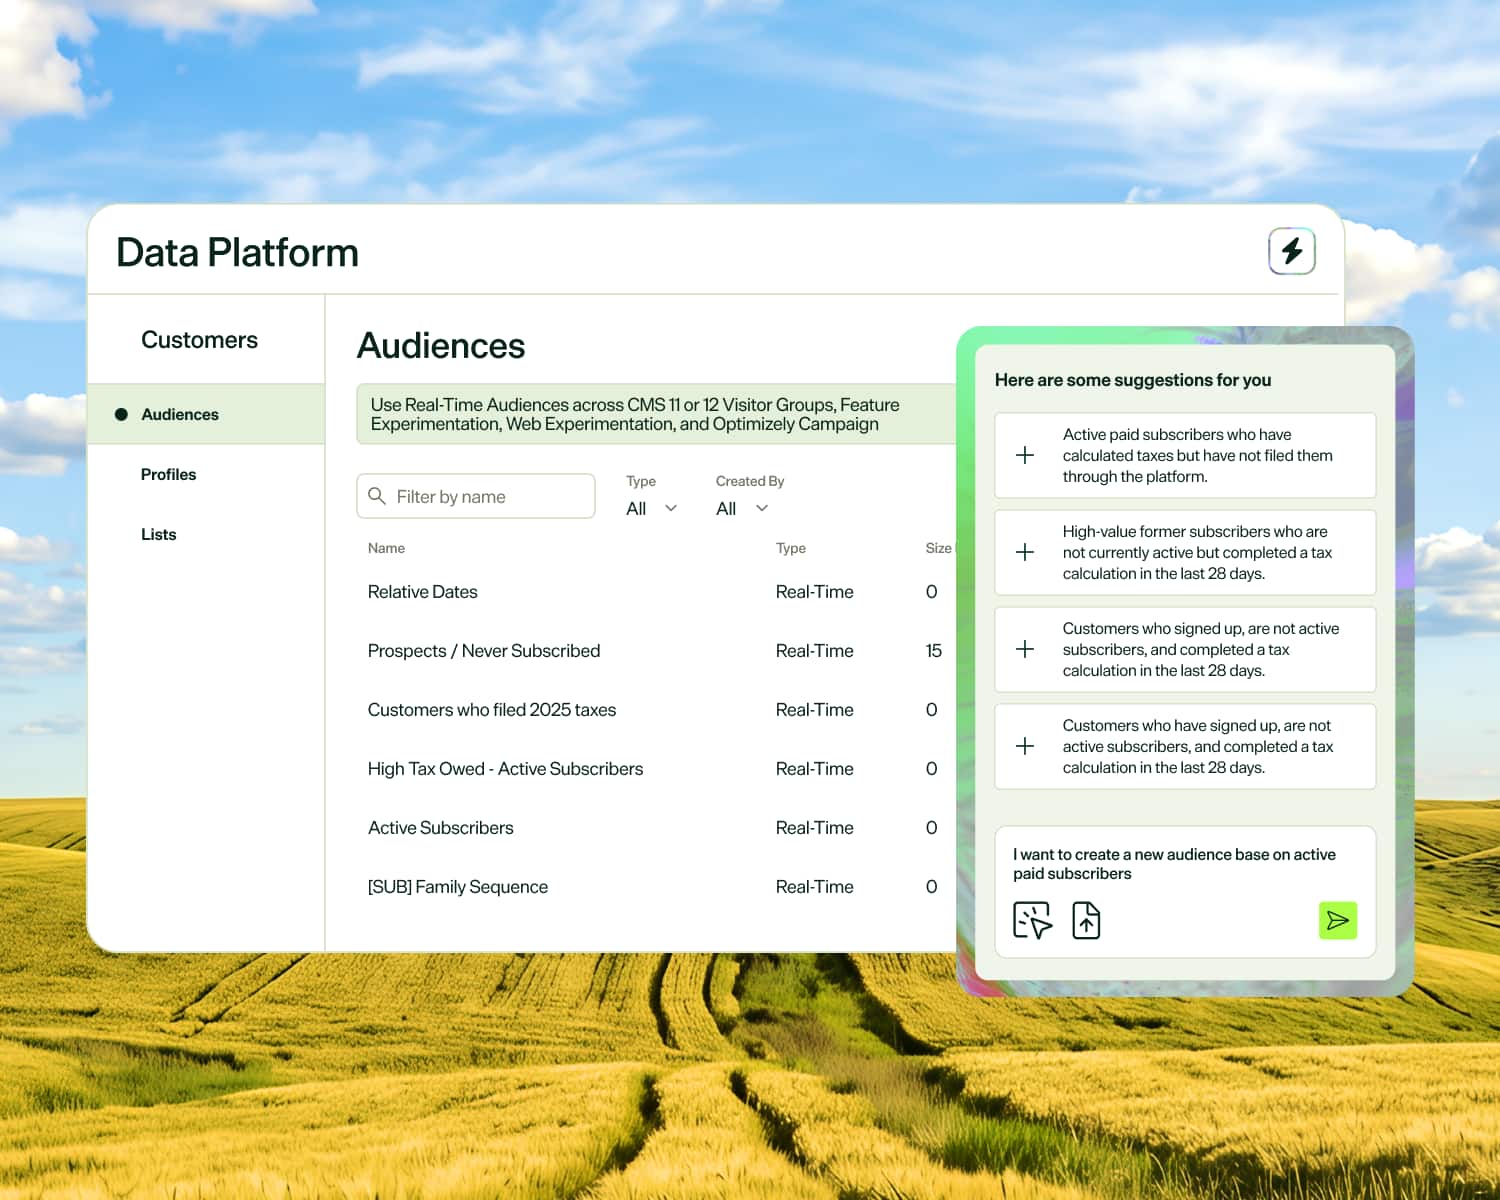
Task: Click the Audiences page heading
Action: point(441,346)
